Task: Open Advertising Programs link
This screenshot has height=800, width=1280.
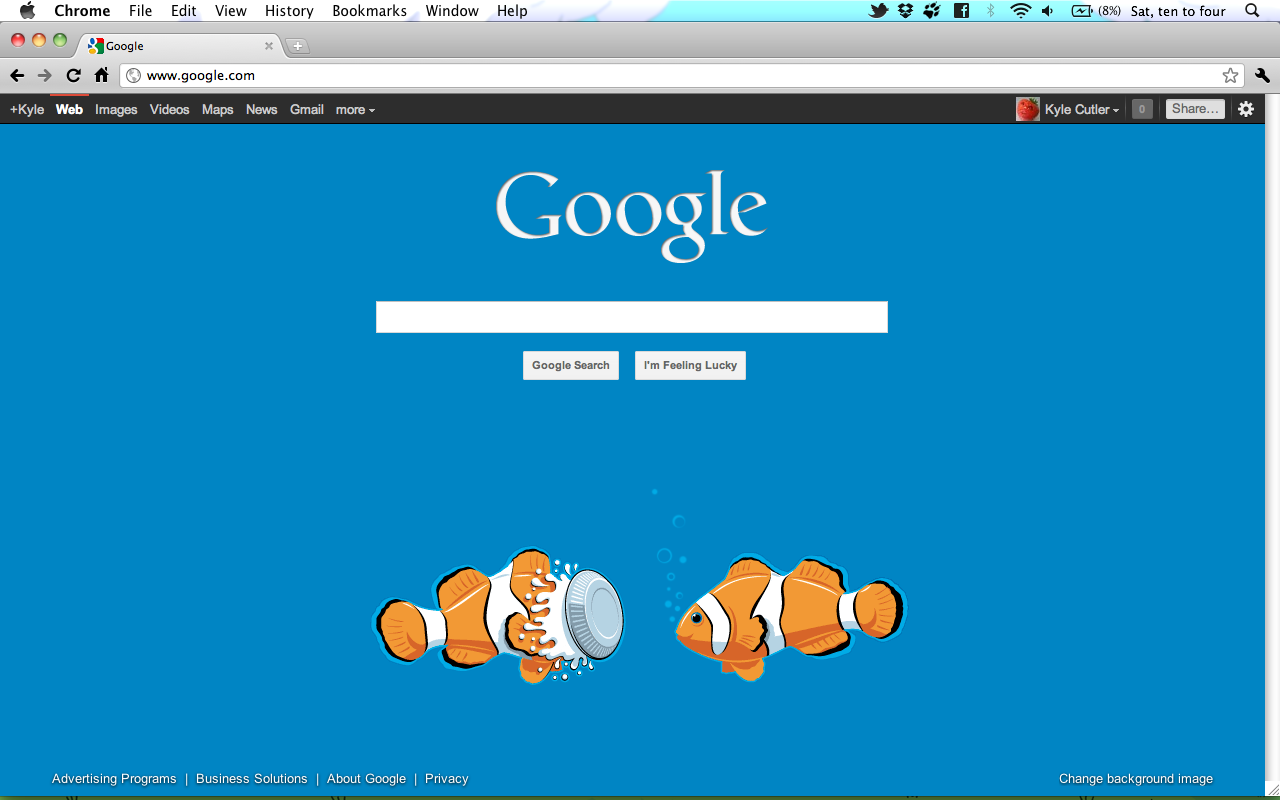Action: [114, 779]
